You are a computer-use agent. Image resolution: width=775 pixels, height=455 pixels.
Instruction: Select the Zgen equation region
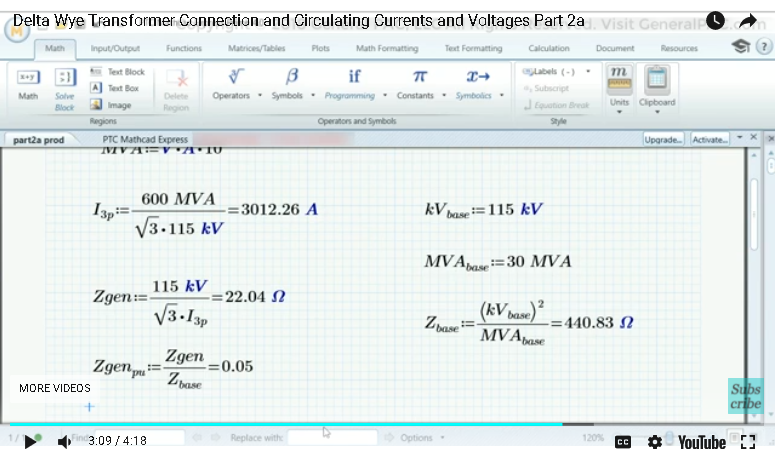[x=189, y=302]
